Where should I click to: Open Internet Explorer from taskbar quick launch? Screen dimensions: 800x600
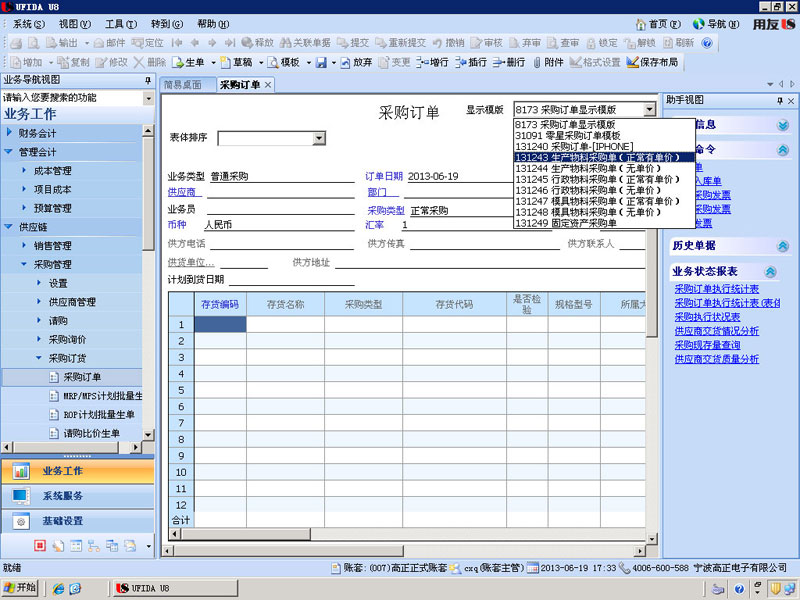(x=59, y=588)
